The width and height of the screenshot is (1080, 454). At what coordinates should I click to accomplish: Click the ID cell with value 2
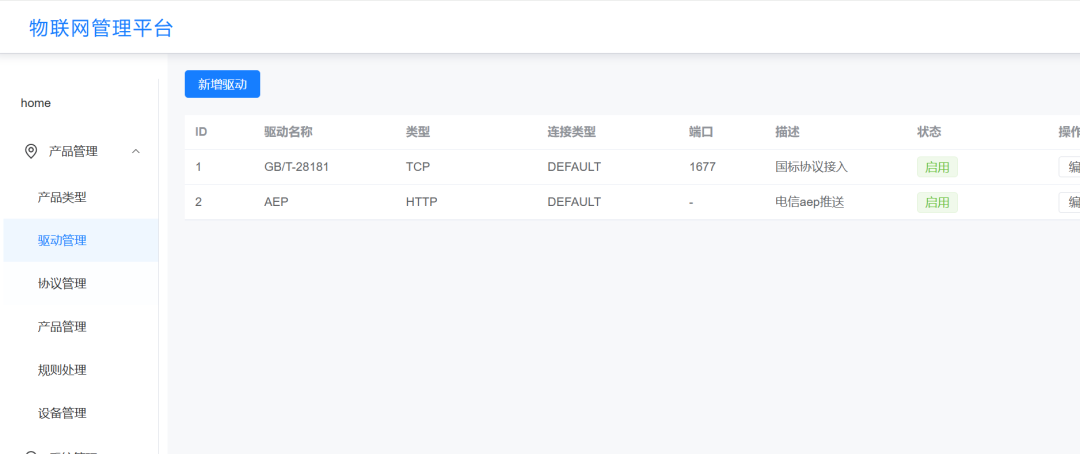click(x=198, y=203)
